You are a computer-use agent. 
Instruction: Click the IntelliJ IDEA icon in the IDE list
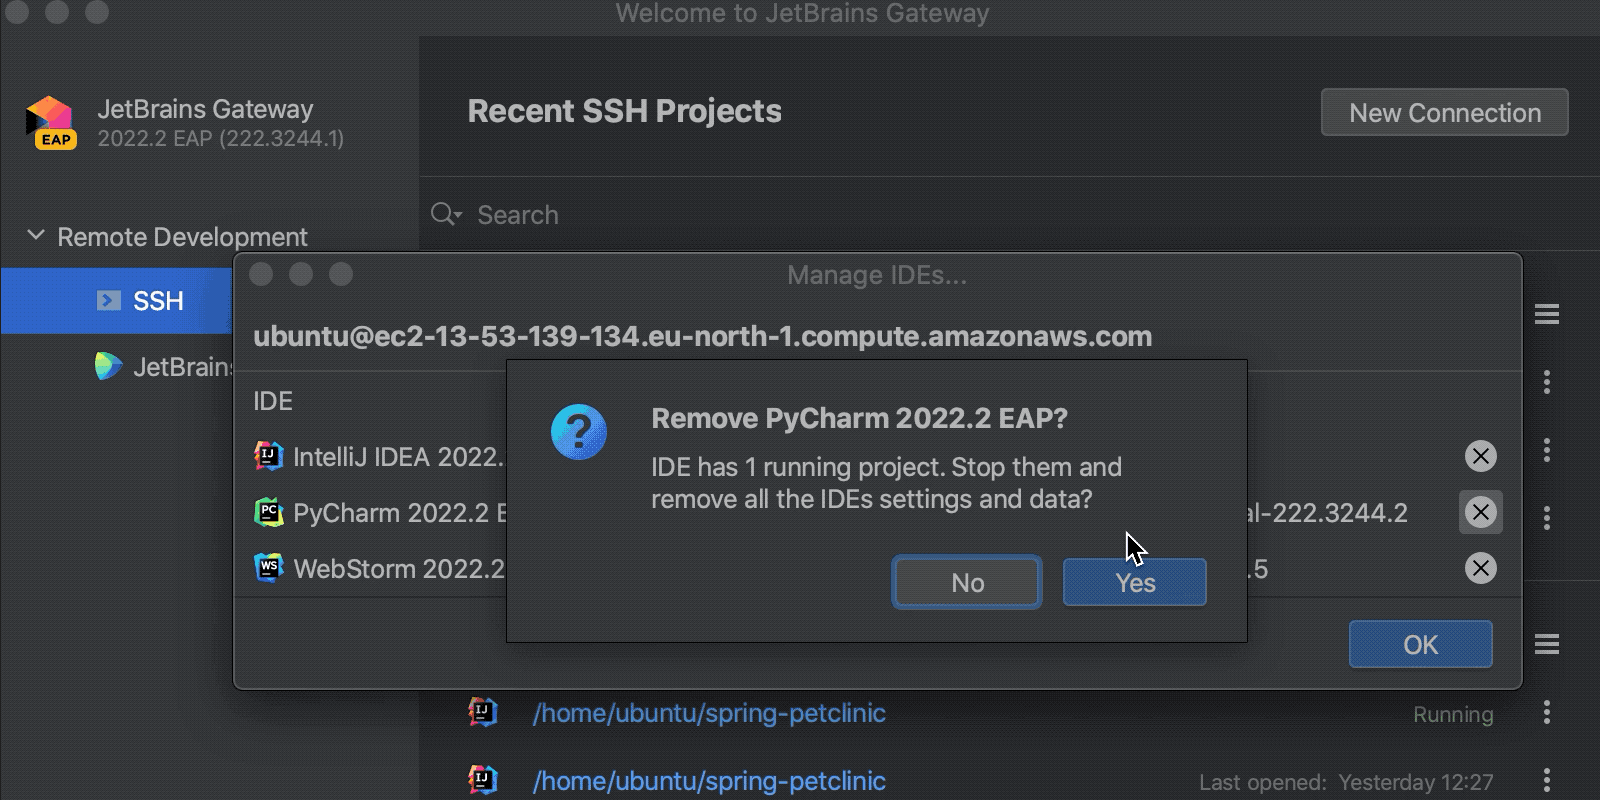(x=268, y=456)
